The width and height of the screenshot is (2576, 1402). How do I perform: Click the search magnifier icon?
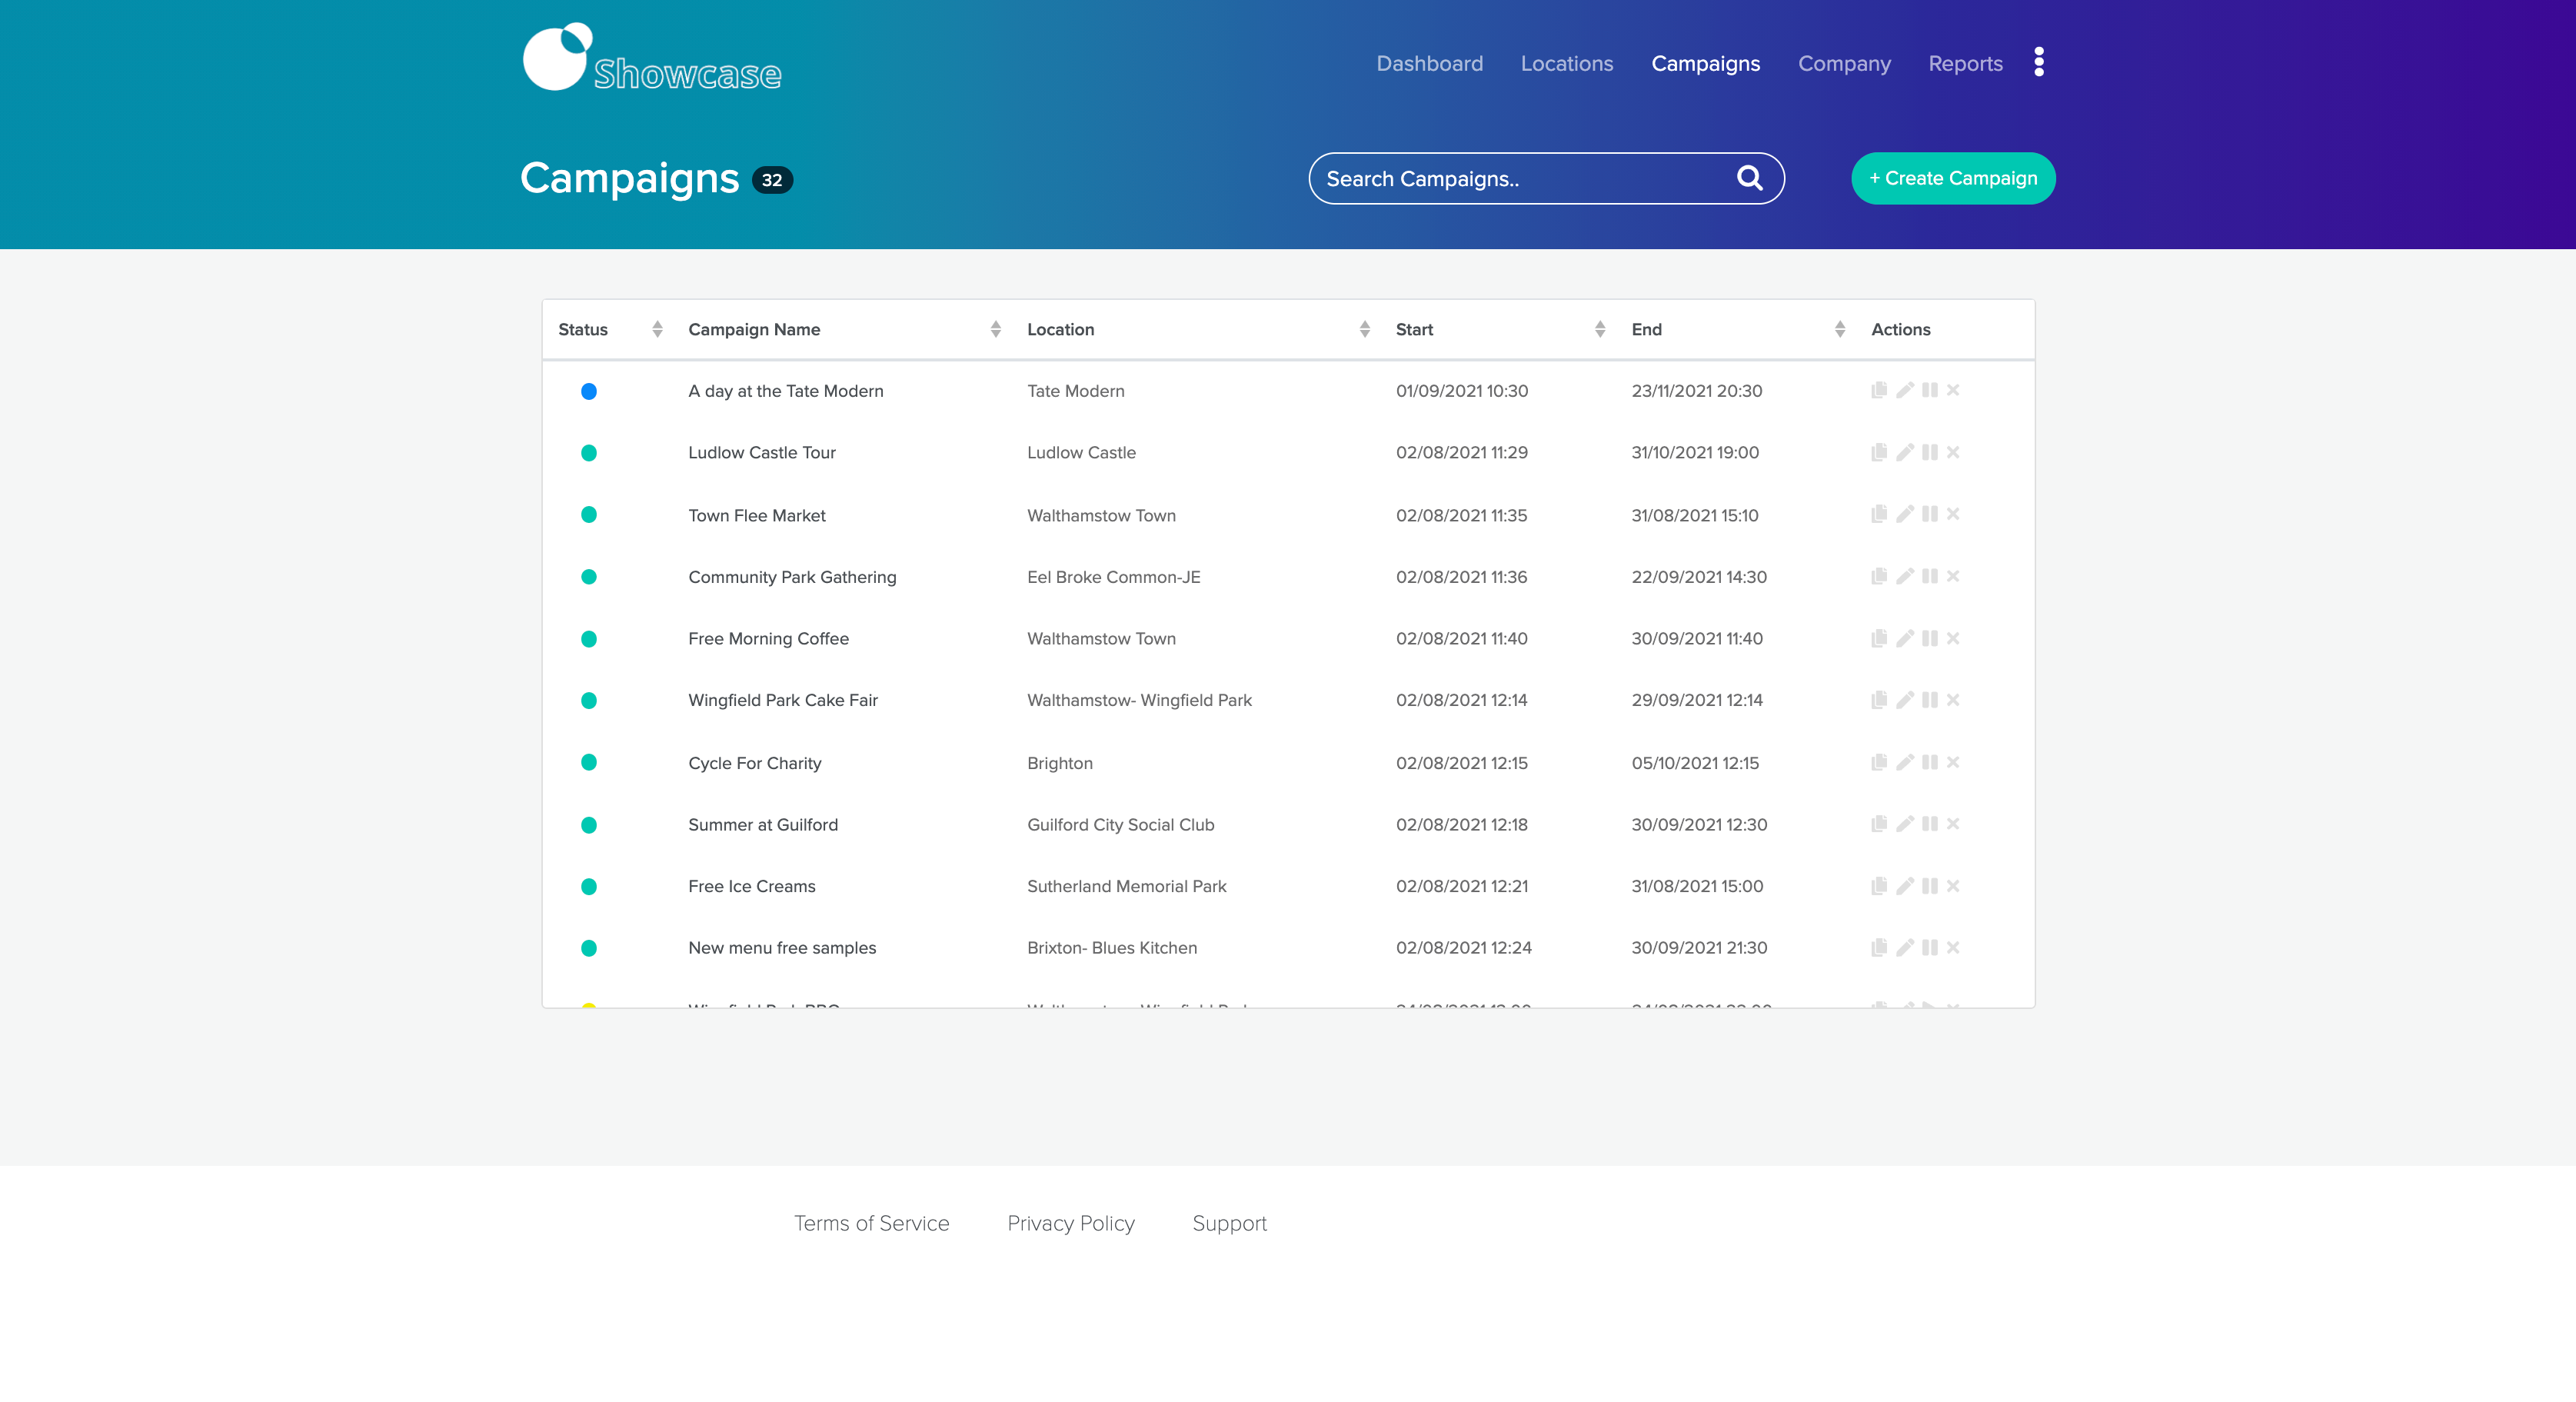tap(1749, 178)
